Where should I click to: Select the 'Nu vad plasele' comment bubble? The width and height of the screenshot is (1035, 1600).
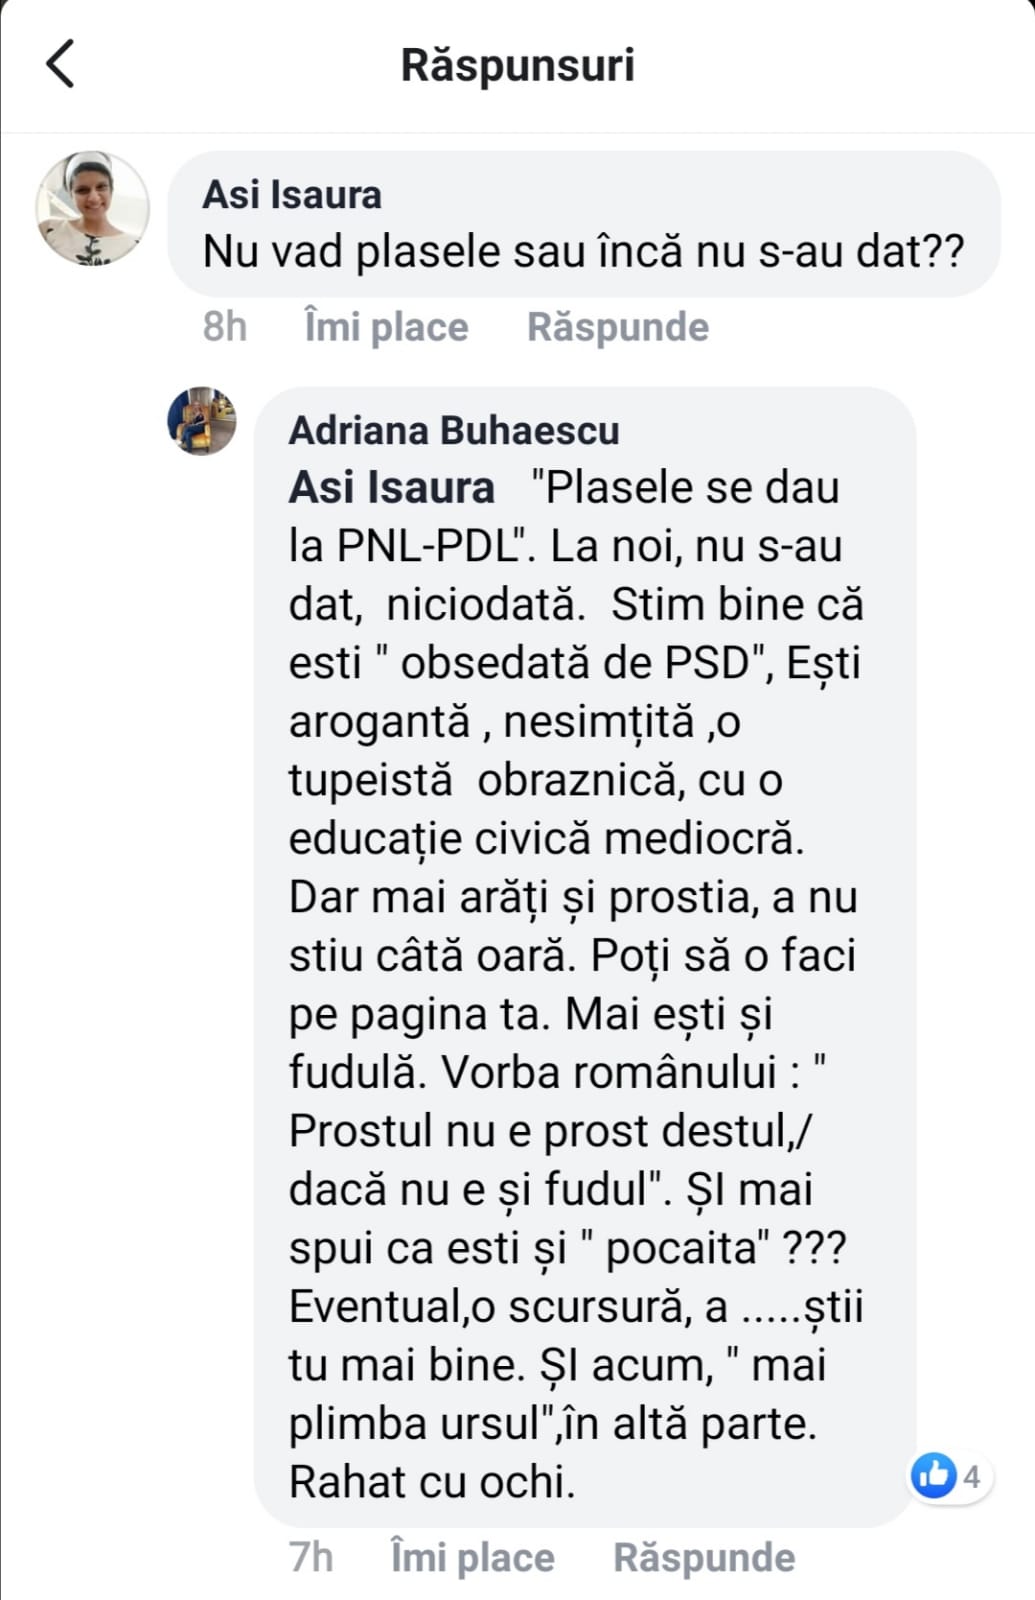tap(584, 224)
